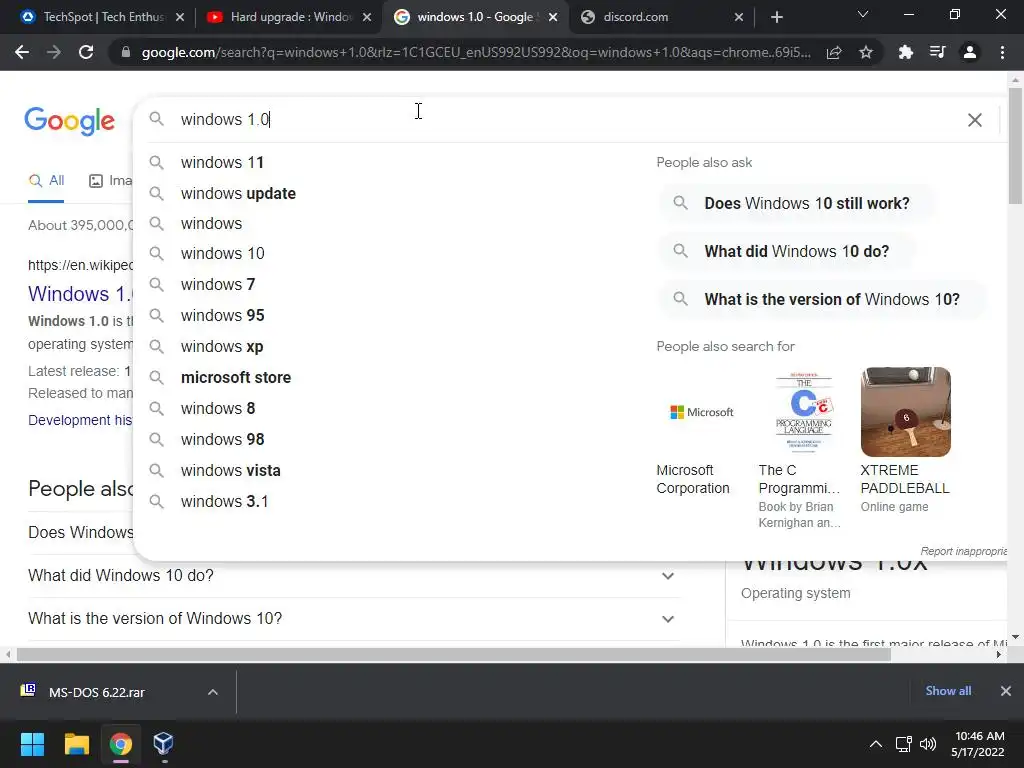This screenshot has width=1024, height=768.
Task: Select the All search results tab
Action: click(x=46, y=181)
